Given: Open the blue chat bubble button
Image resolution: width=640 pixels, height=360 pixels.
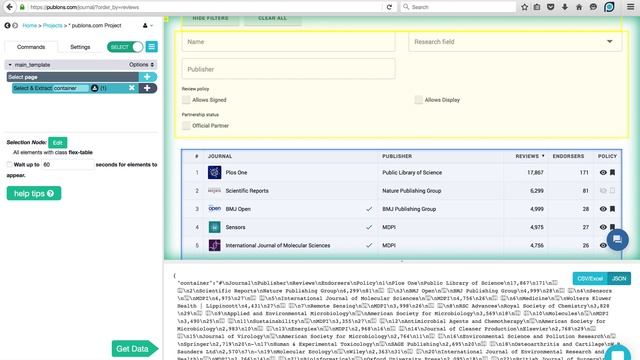Looking at the screenshot, I should click(x=618, y=239).
